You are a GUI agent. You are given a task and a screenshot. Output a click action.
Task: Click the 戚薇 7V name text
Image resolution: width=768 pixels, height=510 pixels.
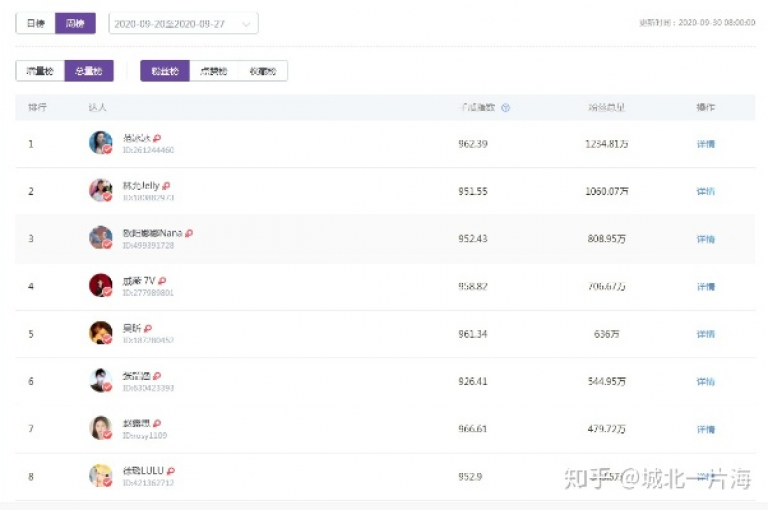click(139, 281)
